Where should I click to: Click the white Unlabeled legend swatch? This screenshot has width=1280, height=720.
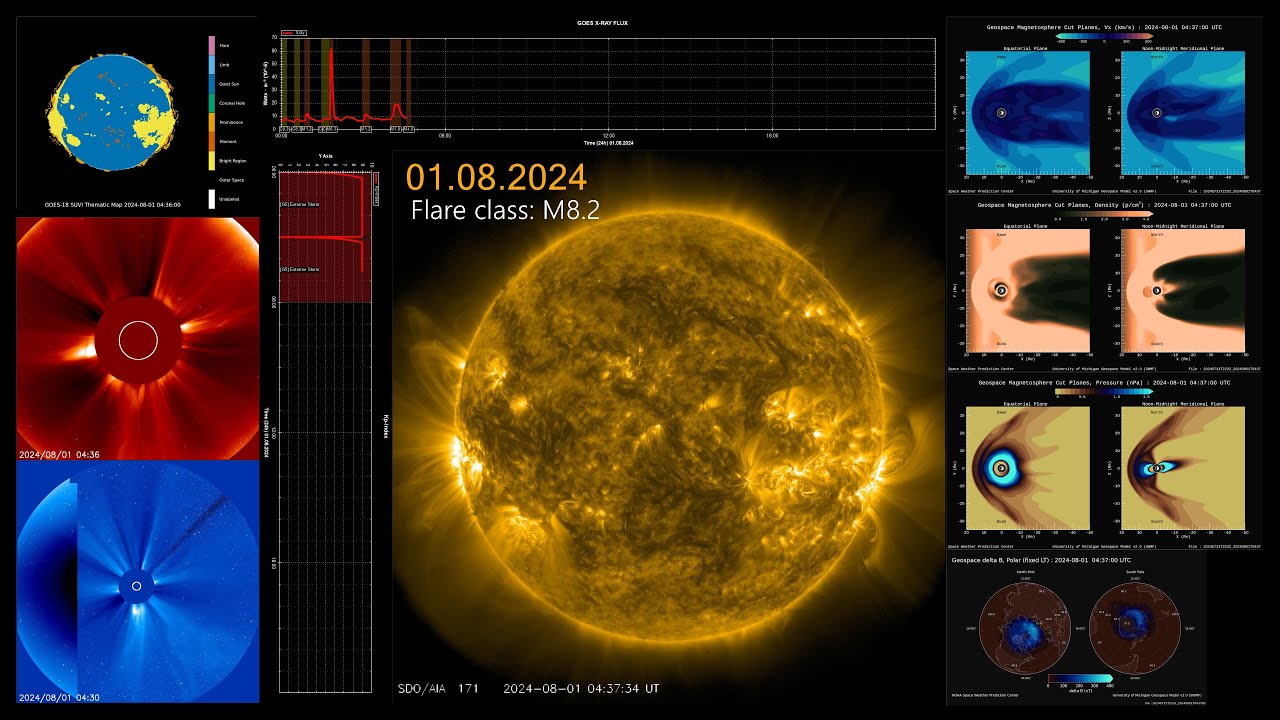(x=212, y=199)
